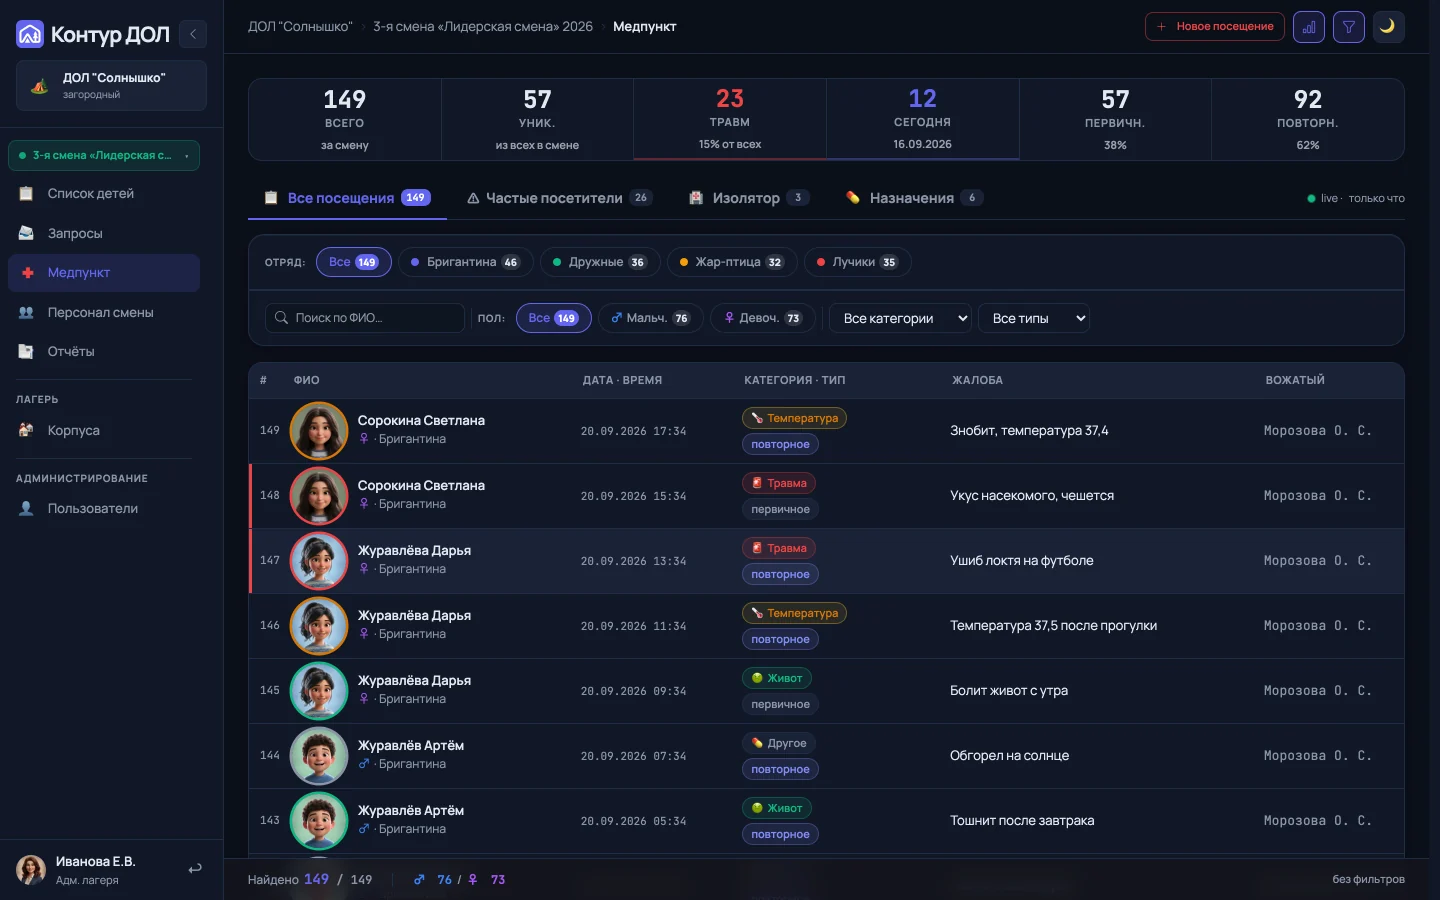Viewport: 1440px width, 900px height.
Task: Select the Жар-птица squad chip
Action: point(732,262)
